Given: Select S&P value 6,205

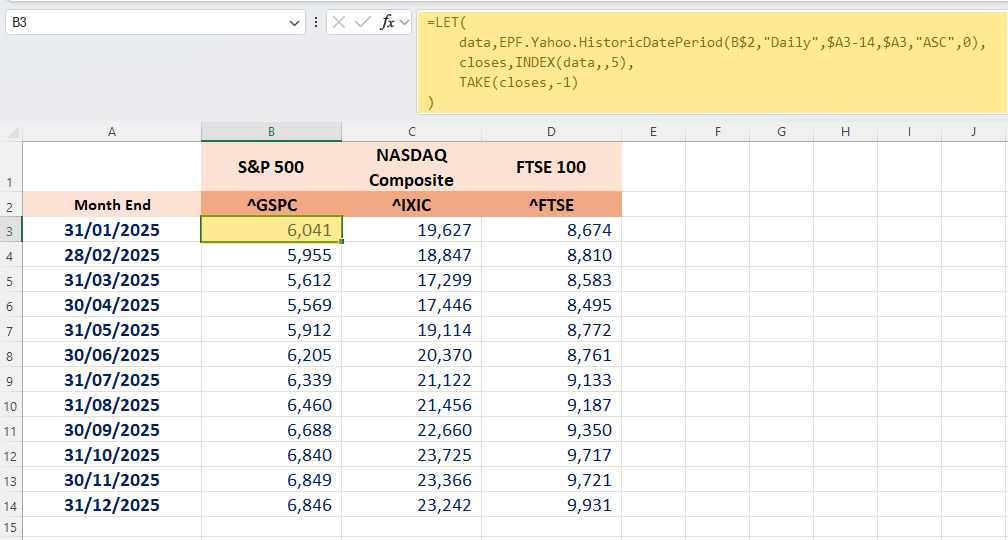Looking at the screenshot, I should point(271,355).
